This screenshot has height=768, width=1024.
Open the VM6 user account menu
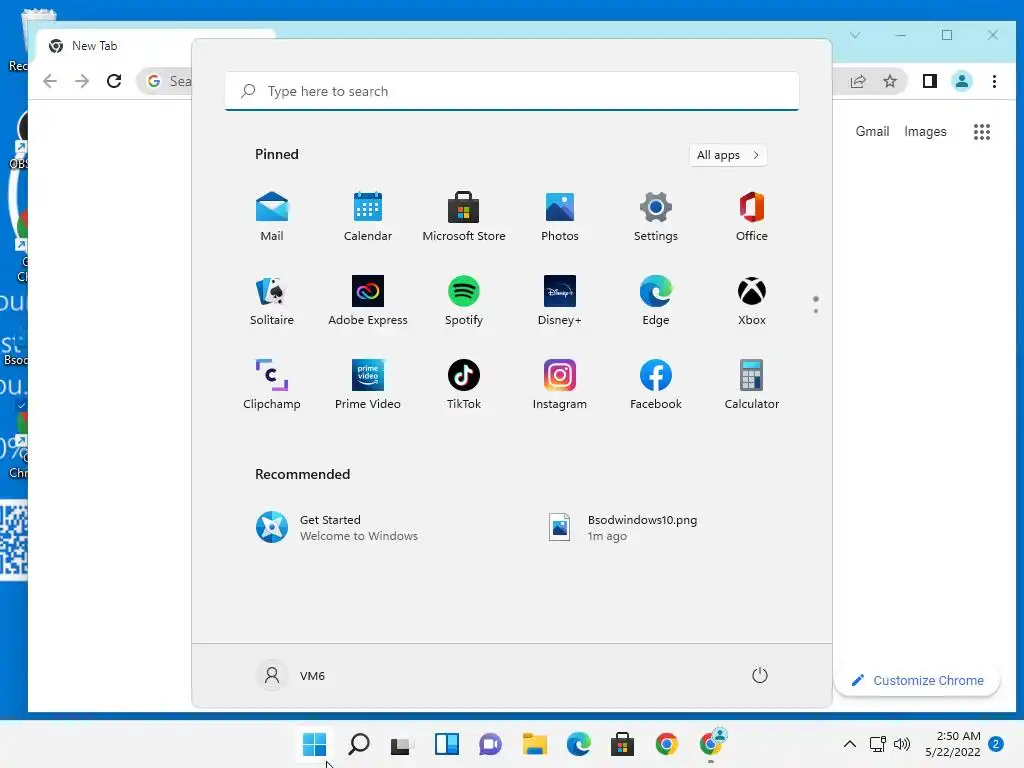coord(291,675)
